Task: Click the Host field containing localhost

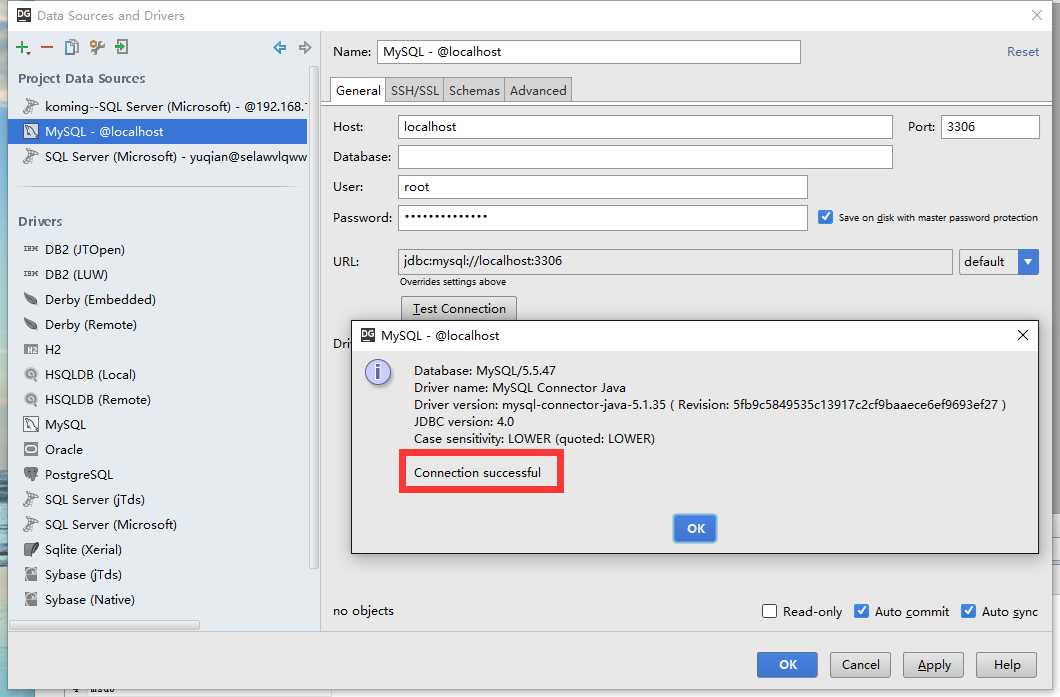Action: [645, 126]
